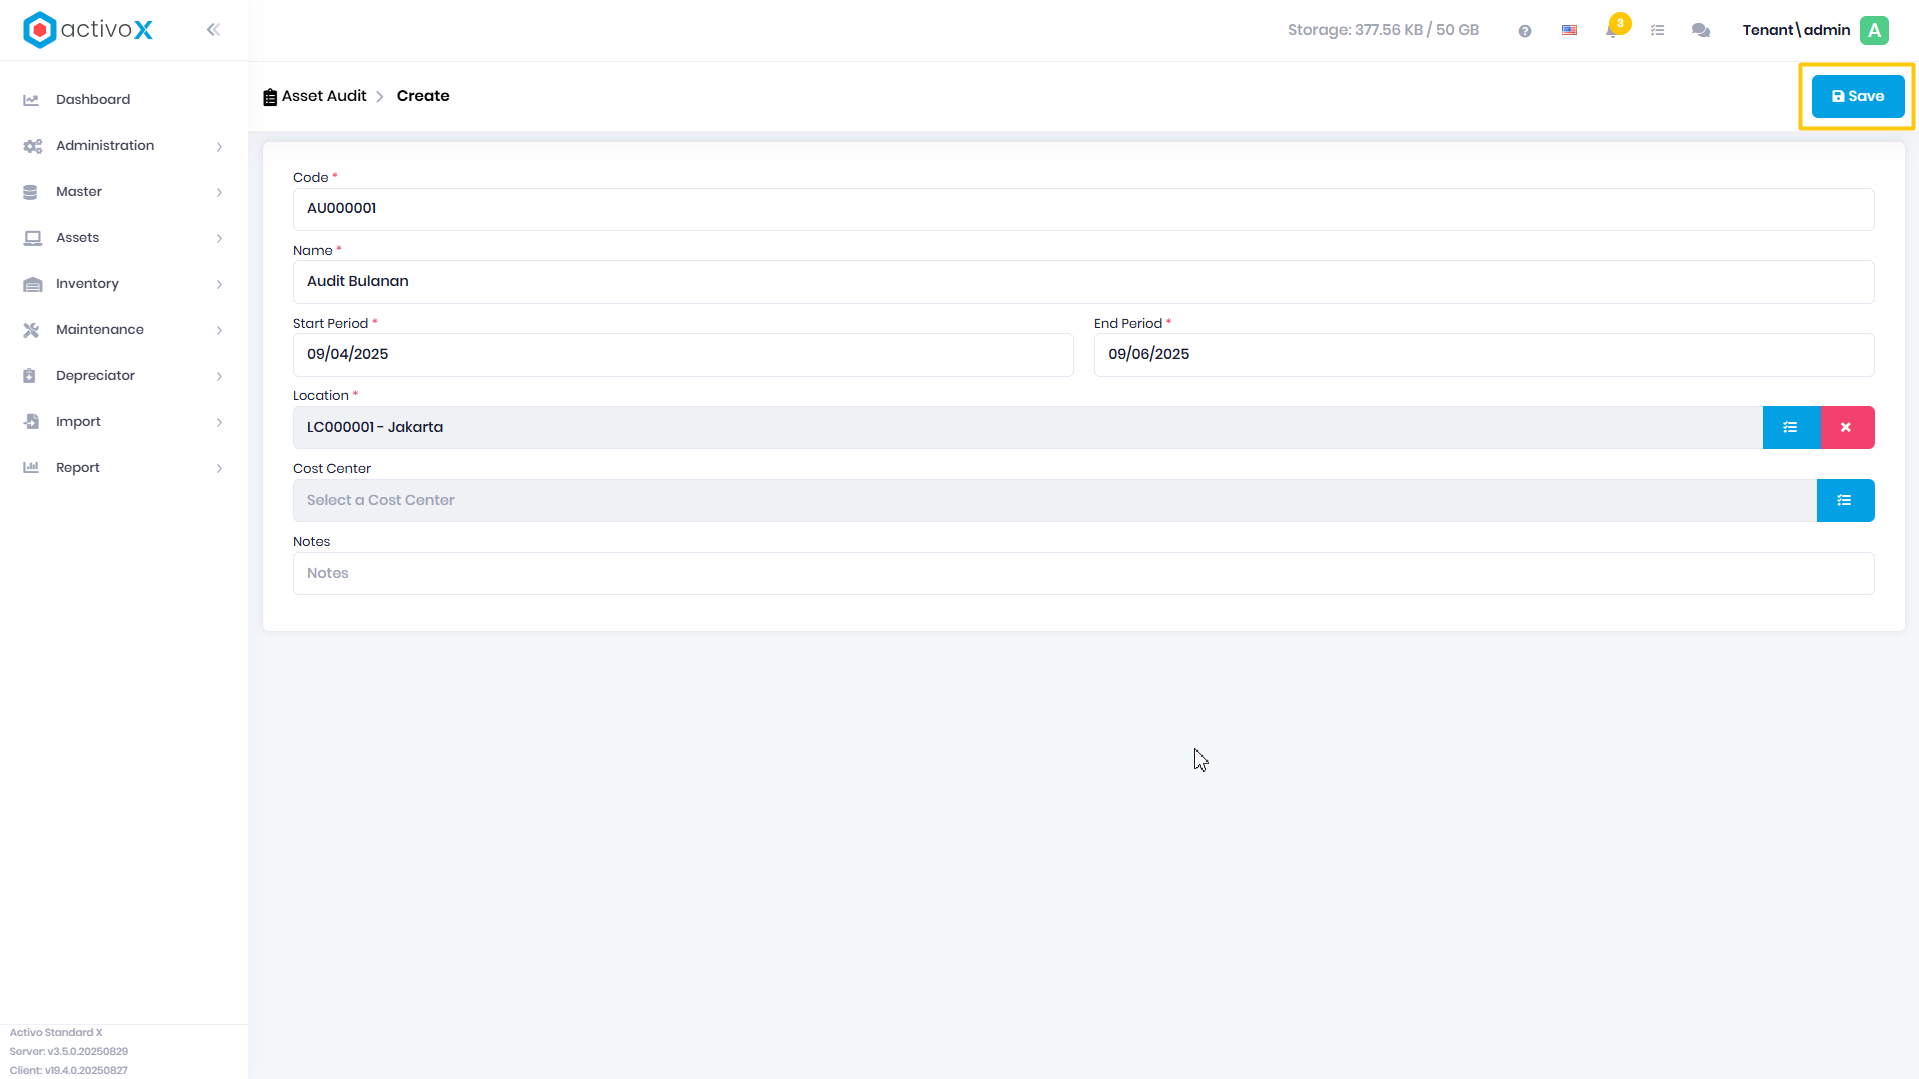The height and width of the screenshot is (1079, 1919).
Task: Open the Cost Center picker list button
Action: click(1845, 500)
